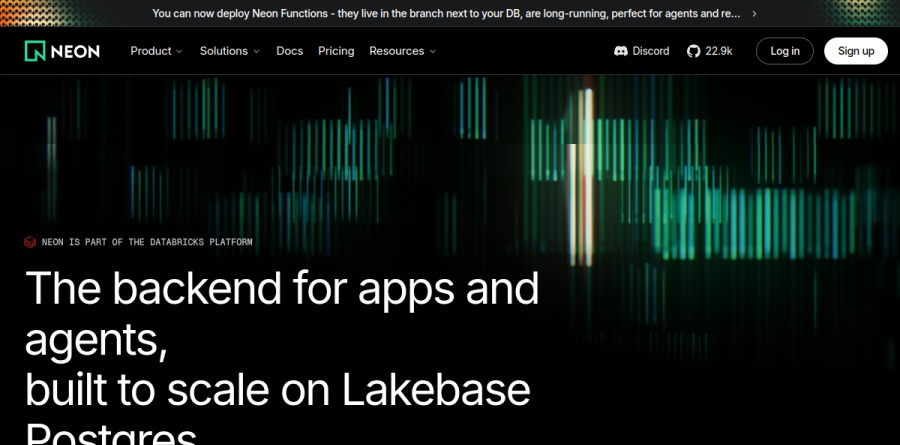This screenshot has width=900, height=445.
Task: Open the Docs page
Action: tap(289, 51)
